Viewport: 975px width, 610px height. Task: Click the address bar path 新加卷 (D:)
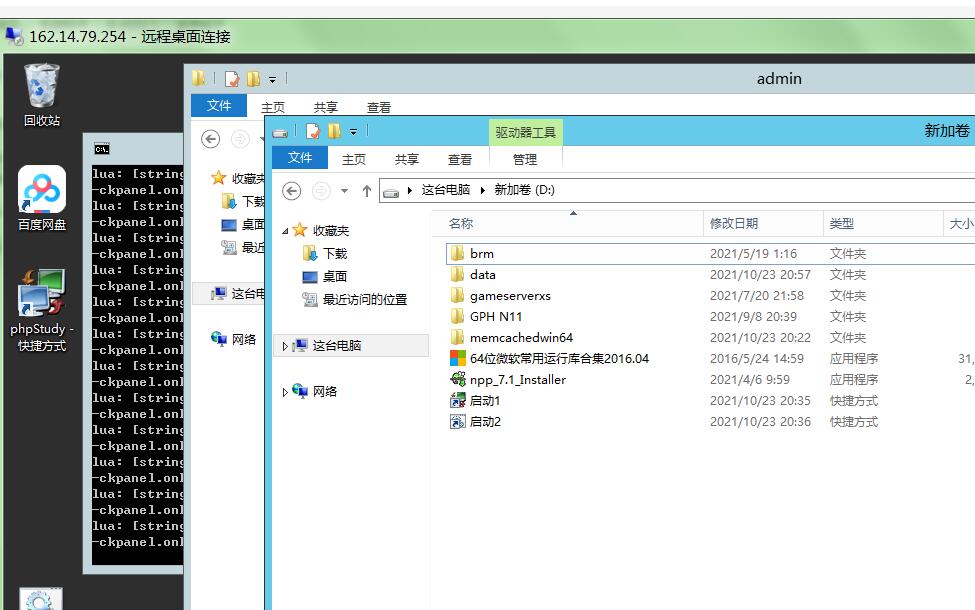pyautogui.click(x=524, y=190)
